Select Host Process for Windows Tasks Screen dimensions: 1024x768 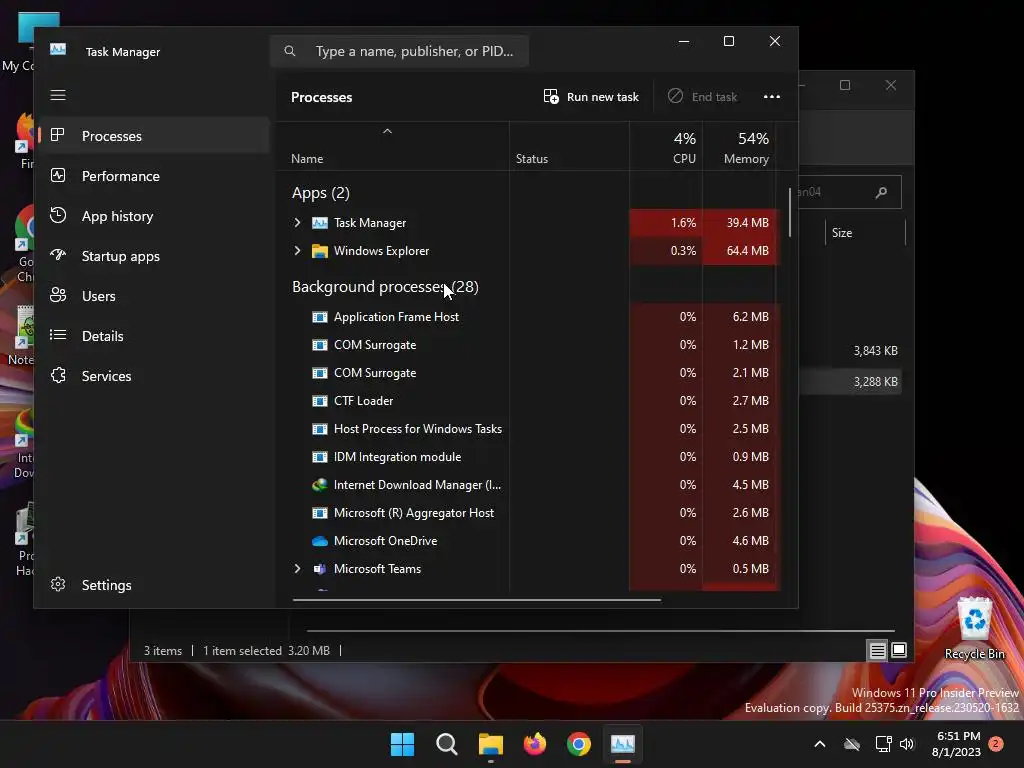tap(534, 429)
